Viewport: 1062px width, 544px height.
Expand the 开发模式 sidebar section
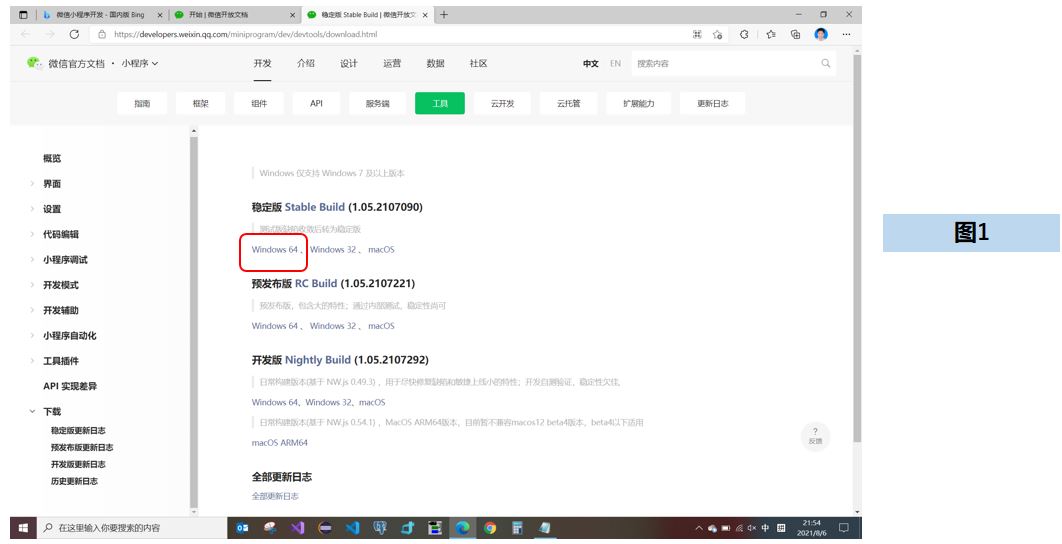coord(61,285)
